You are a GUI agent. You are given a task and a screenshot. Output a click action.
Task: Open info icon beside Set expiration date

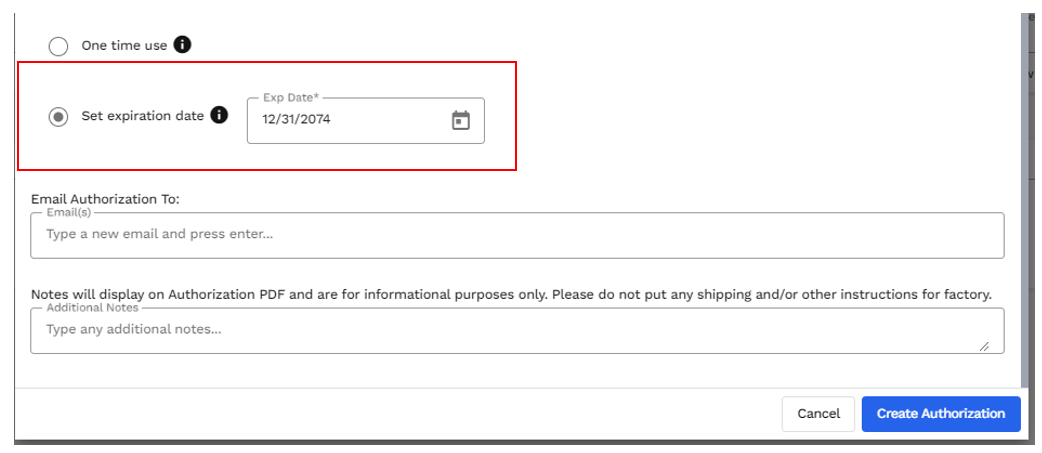pos(219,115)
